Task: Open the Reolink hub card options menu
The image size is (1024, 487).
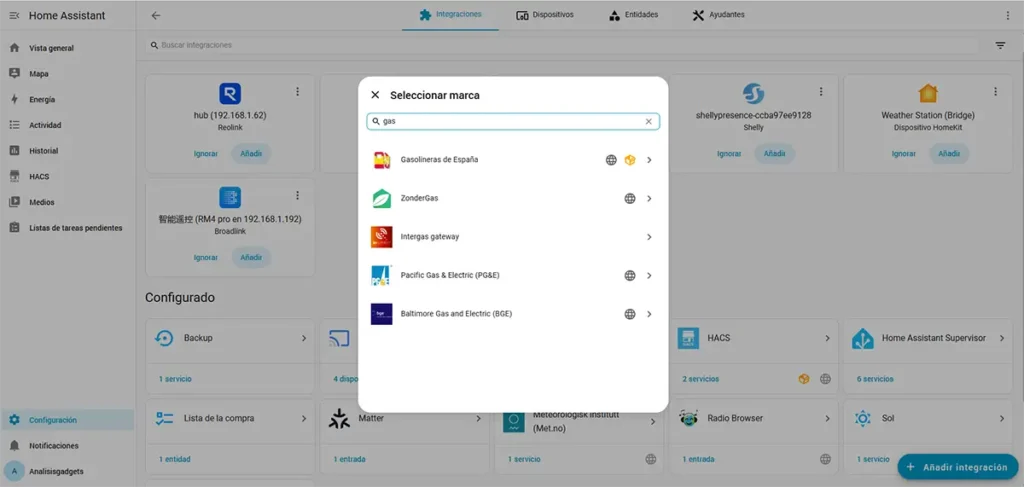Action: 298,91
